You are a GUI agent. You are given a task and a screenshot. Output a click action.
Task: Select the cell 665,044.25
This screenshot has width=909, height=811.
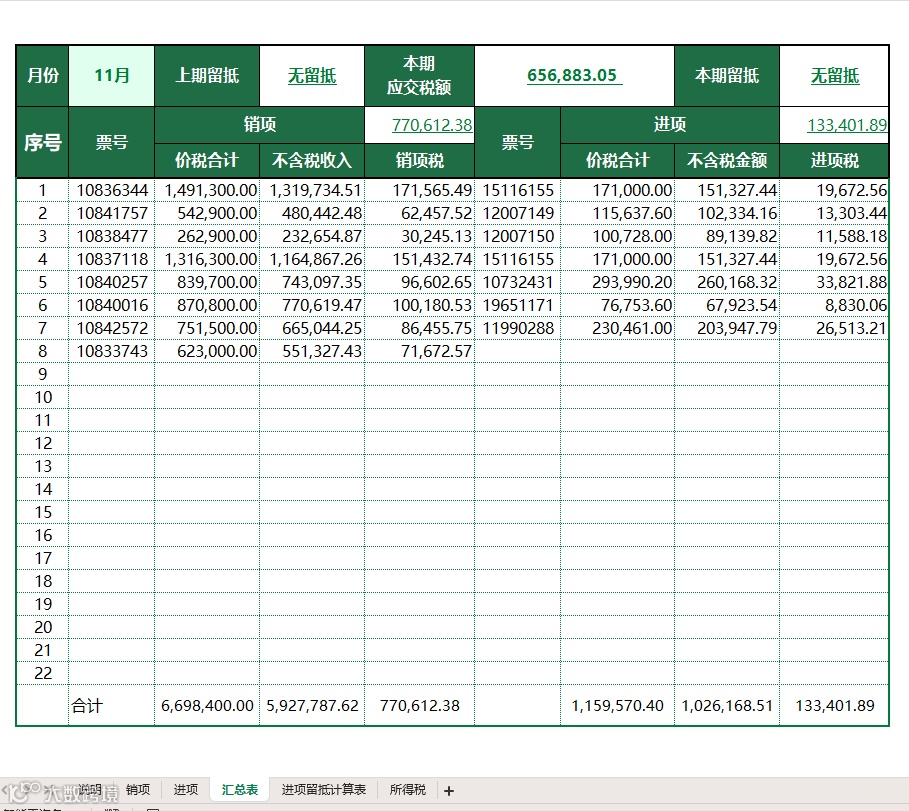[312, 328]
